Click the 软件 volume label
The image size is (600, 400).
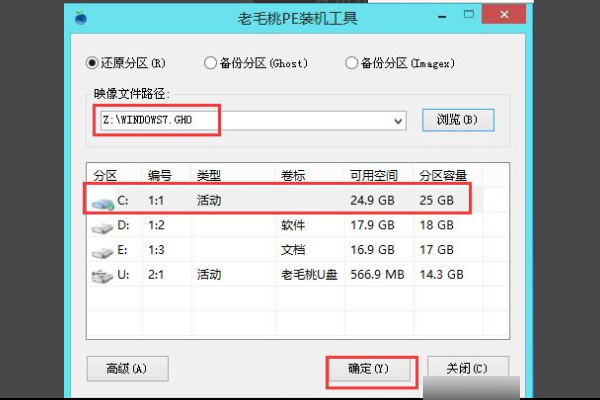pos(293,225)
